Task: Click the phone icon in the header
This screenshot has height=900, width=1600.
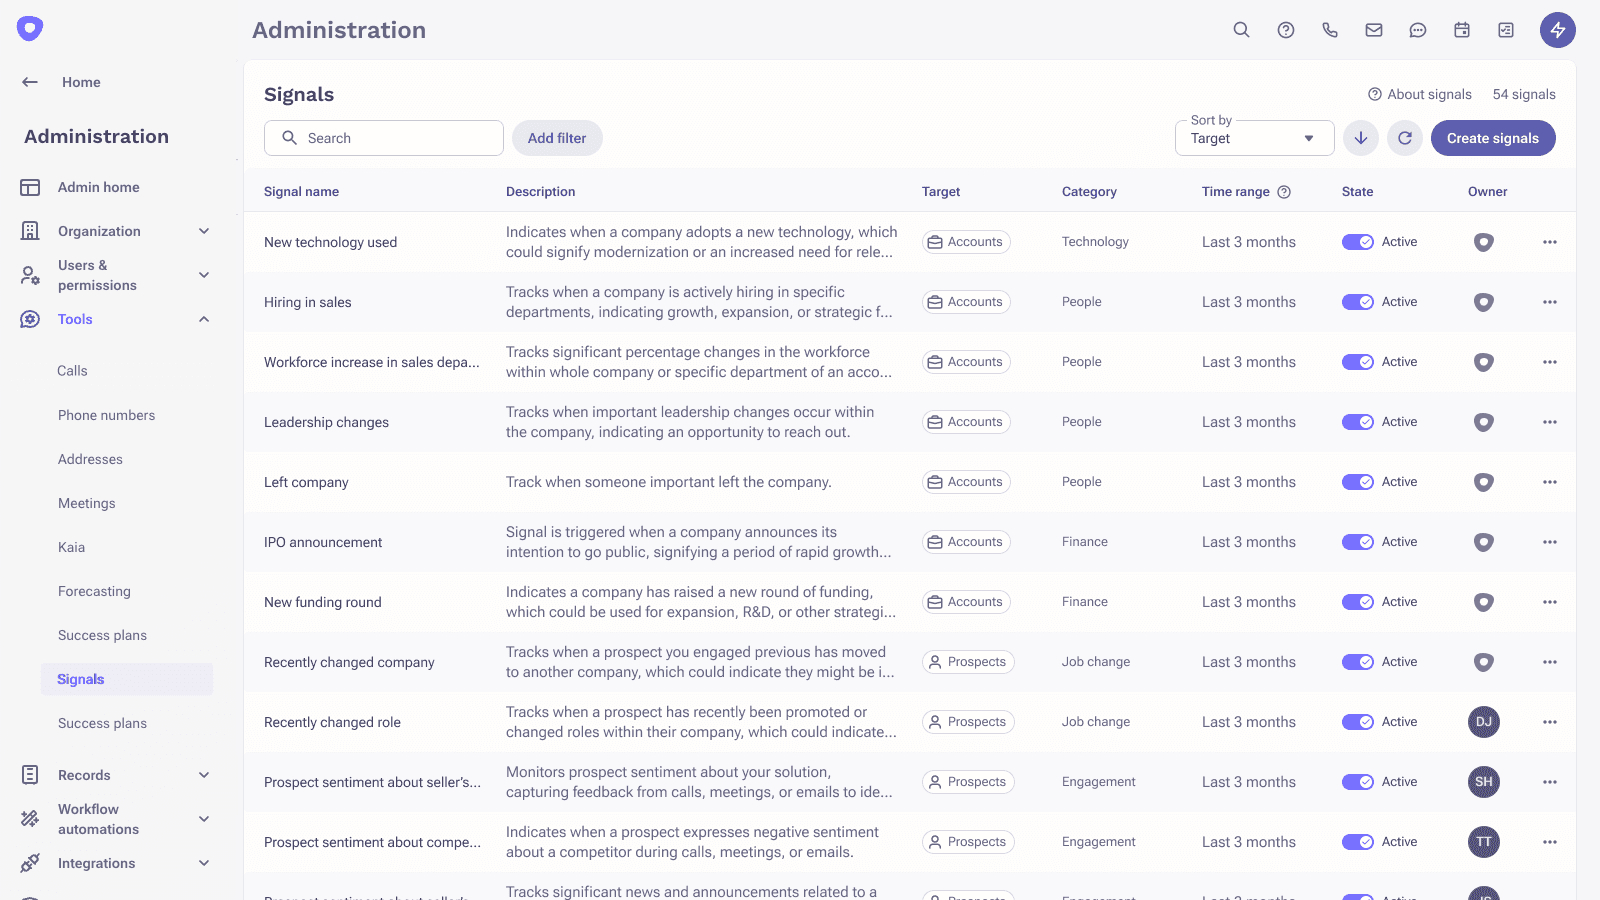Action: pyautogui.click(x=1330, y=30)
